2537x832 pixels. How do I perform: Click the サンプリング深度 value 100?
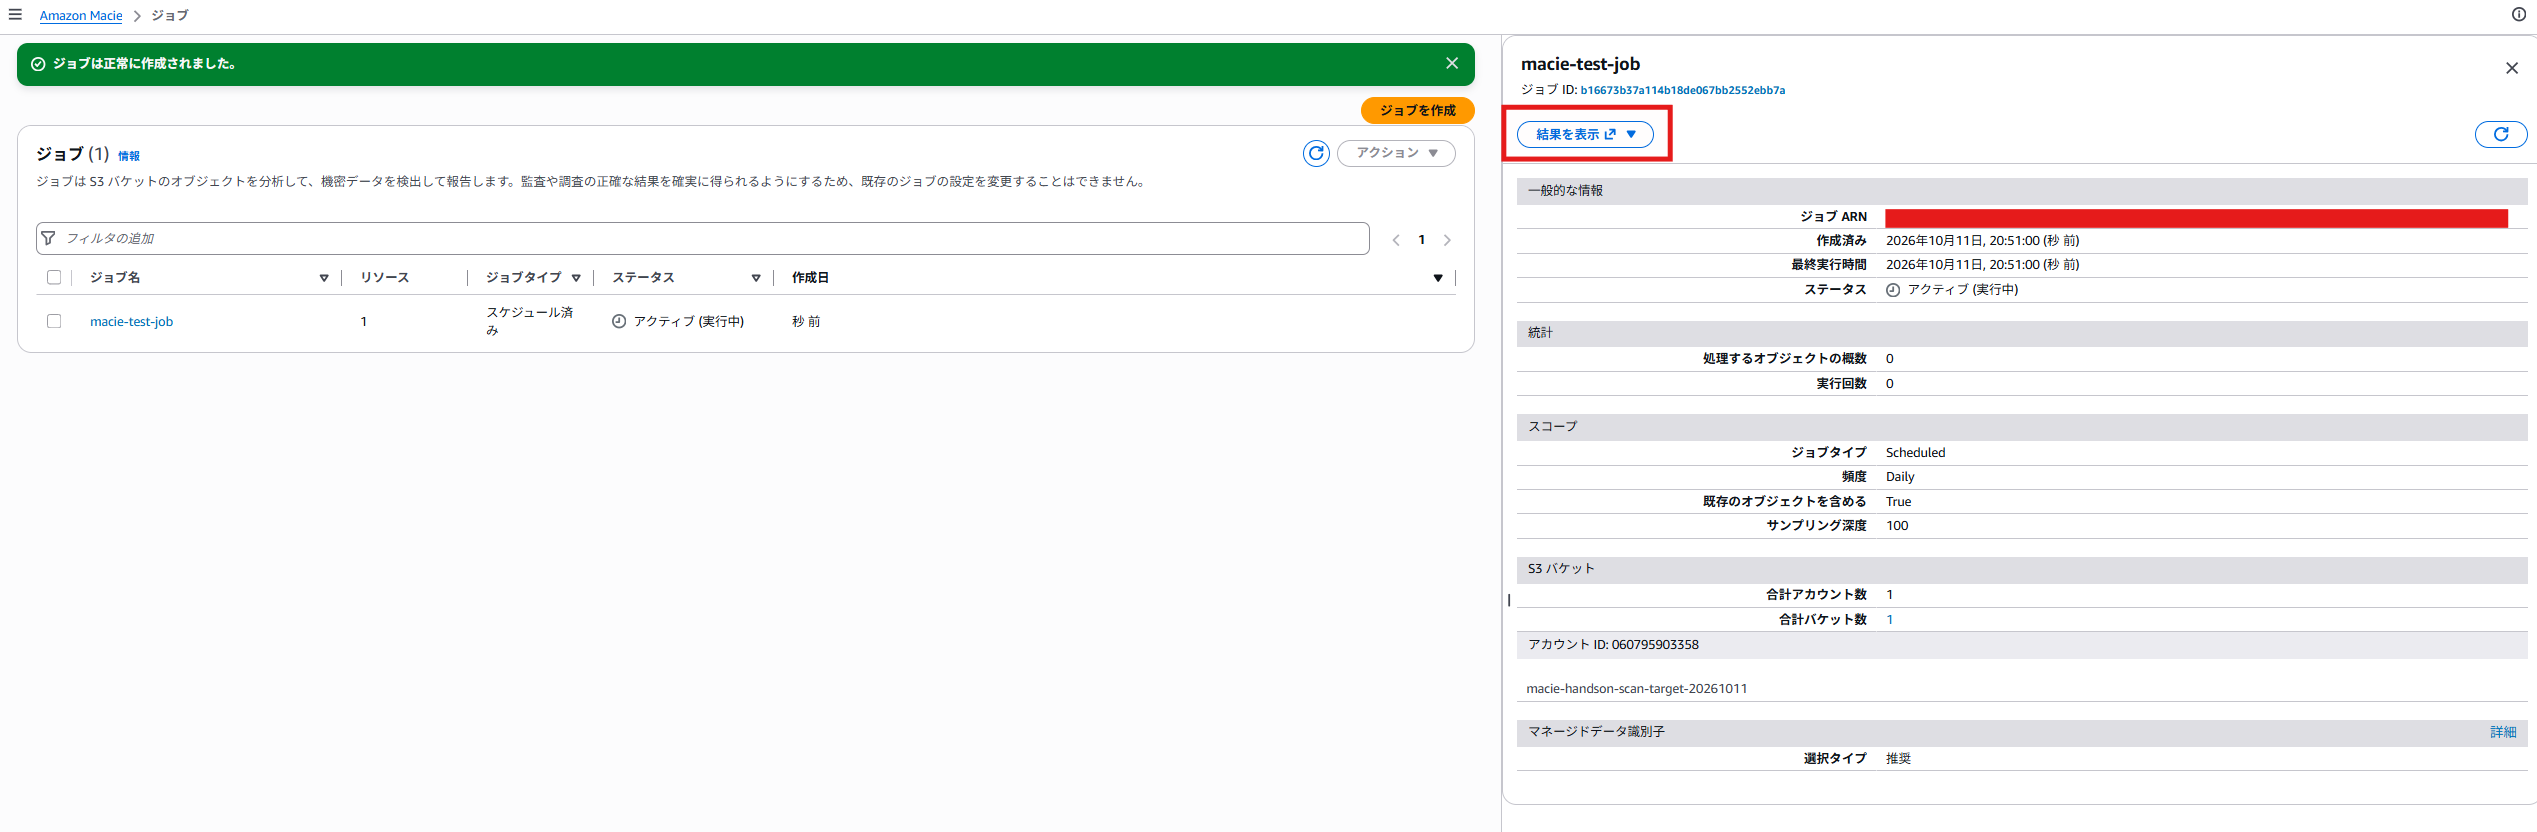pyautogui.click(x=1897, y=526)
